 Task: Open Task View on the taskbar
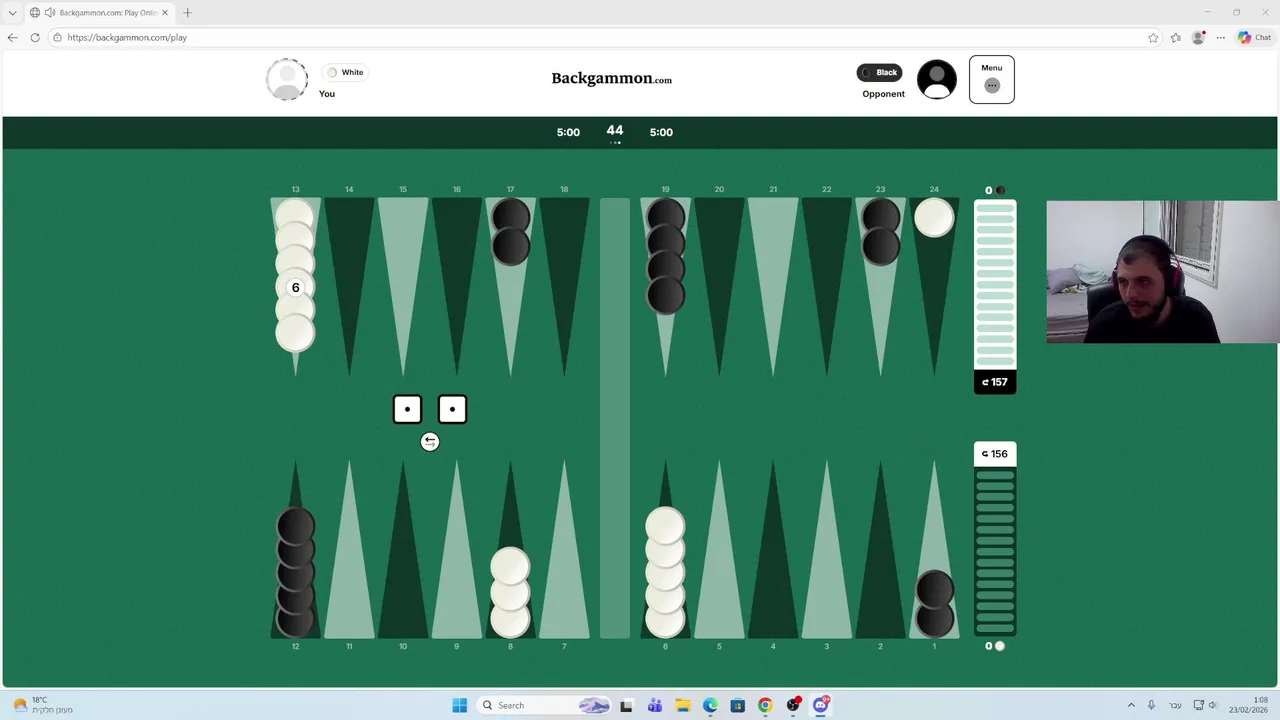tap(626, 705)
